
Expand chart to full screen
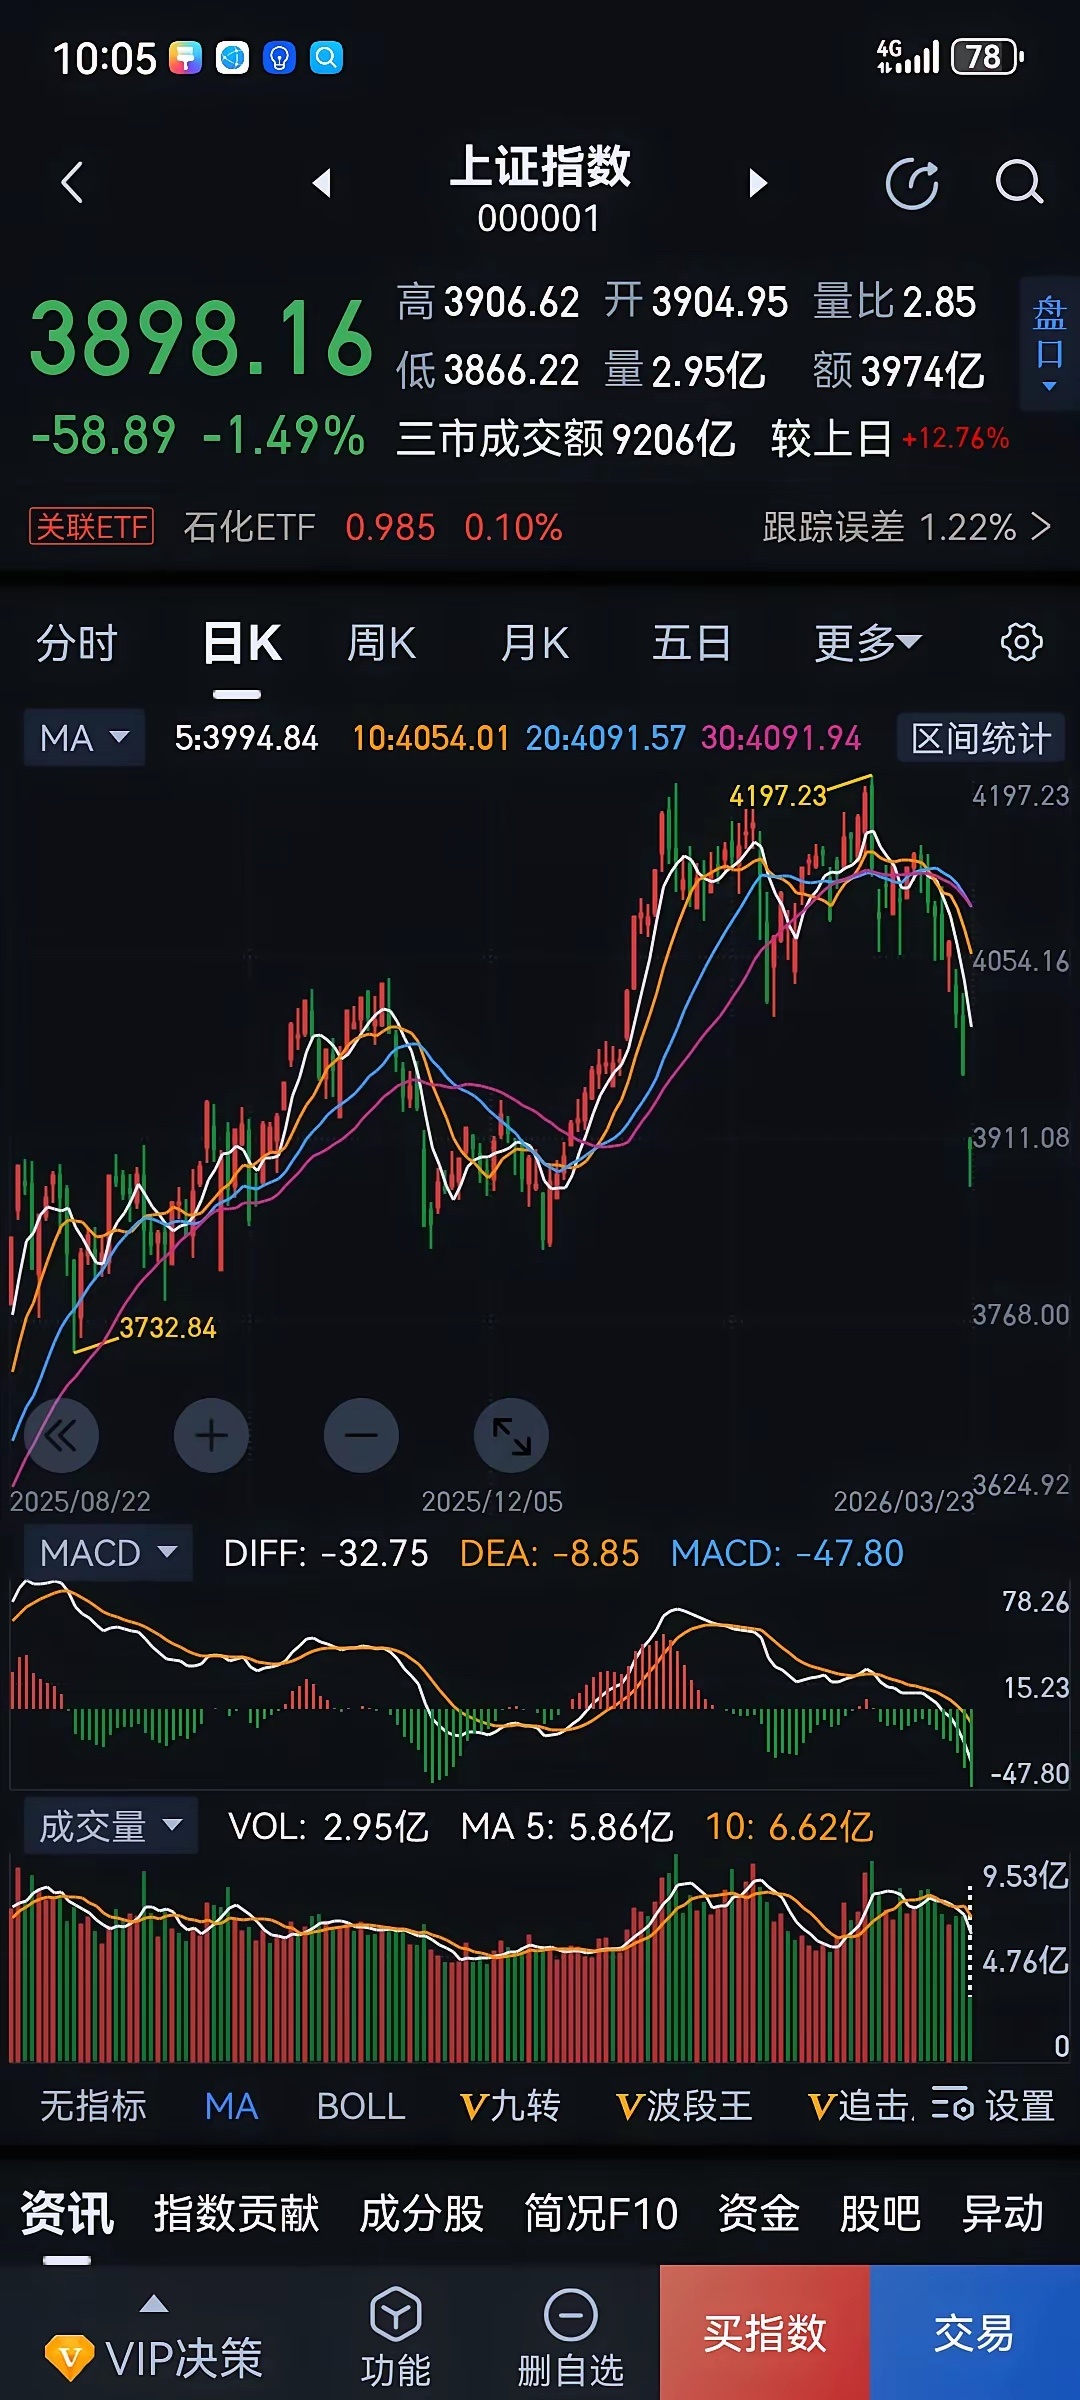tap(511, 1436)
